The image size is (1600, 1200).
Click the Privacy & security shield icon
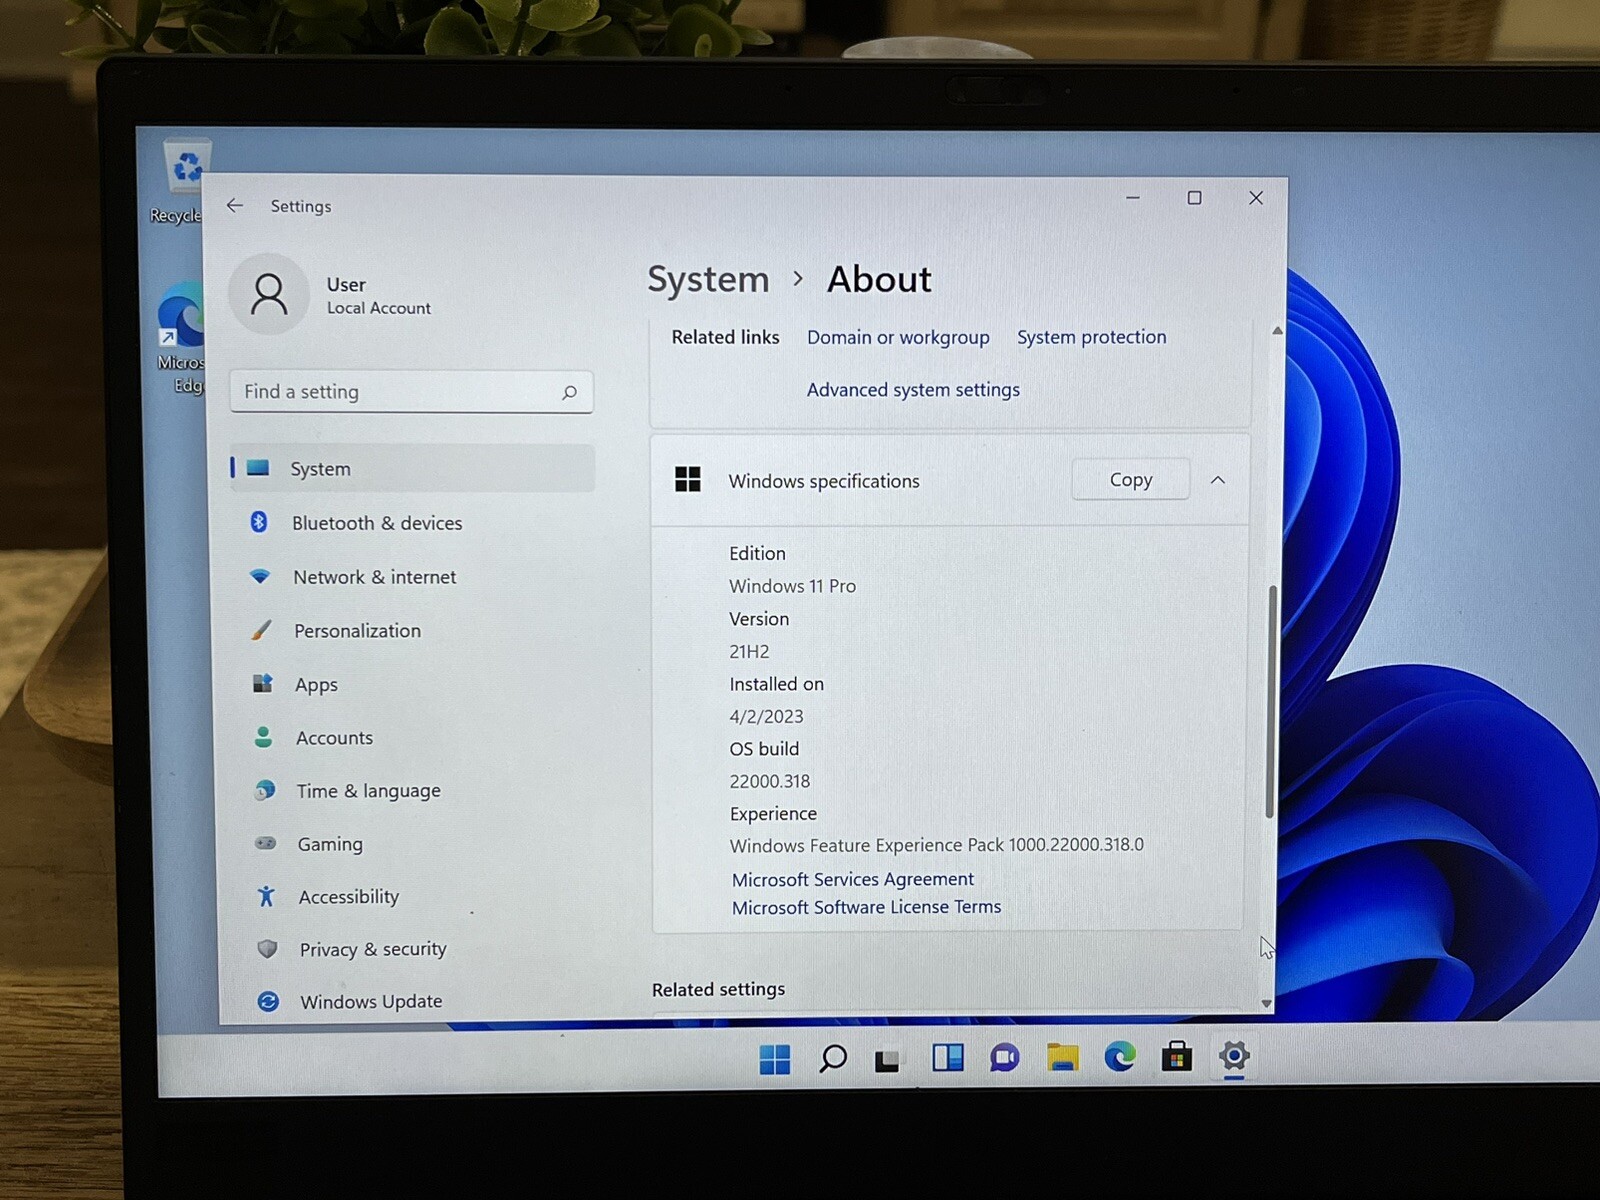[x=267, y=948]
